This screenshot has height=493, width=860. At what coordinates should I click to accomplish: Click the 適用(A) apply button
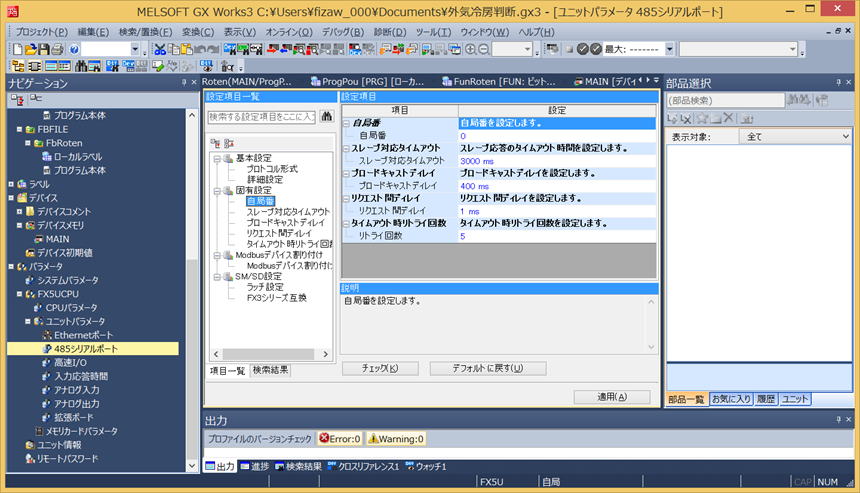pos(612,396)
